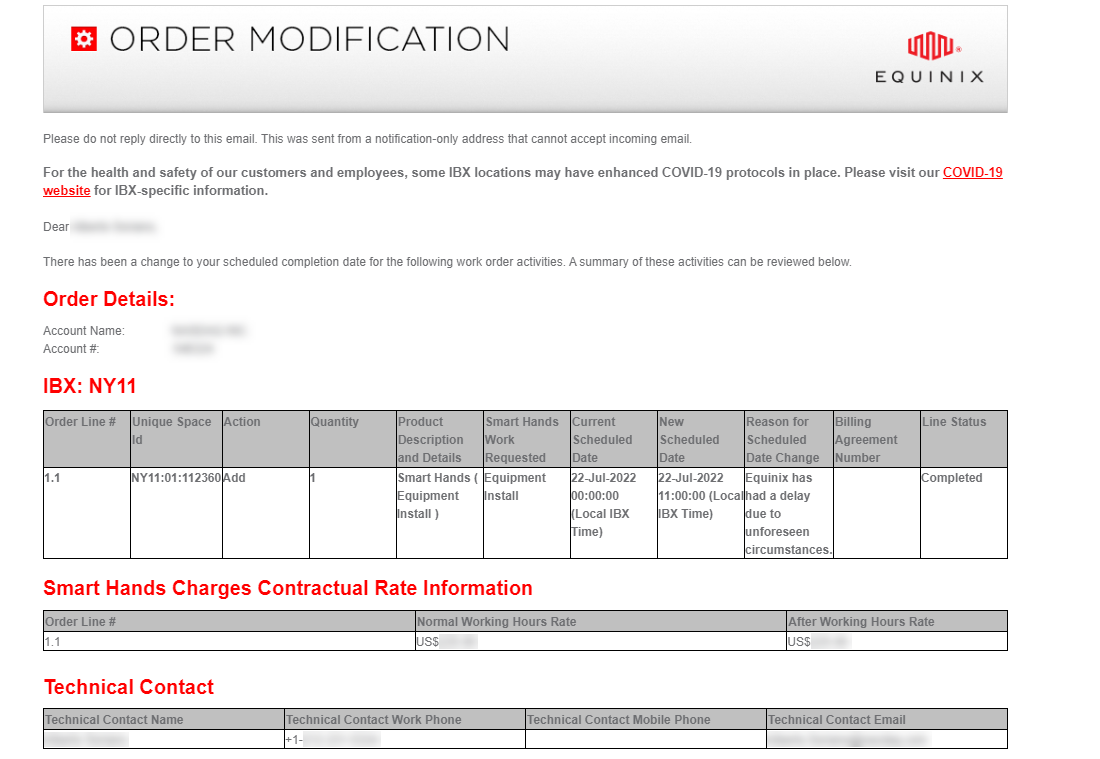Click the Dear greeting line

100,227
